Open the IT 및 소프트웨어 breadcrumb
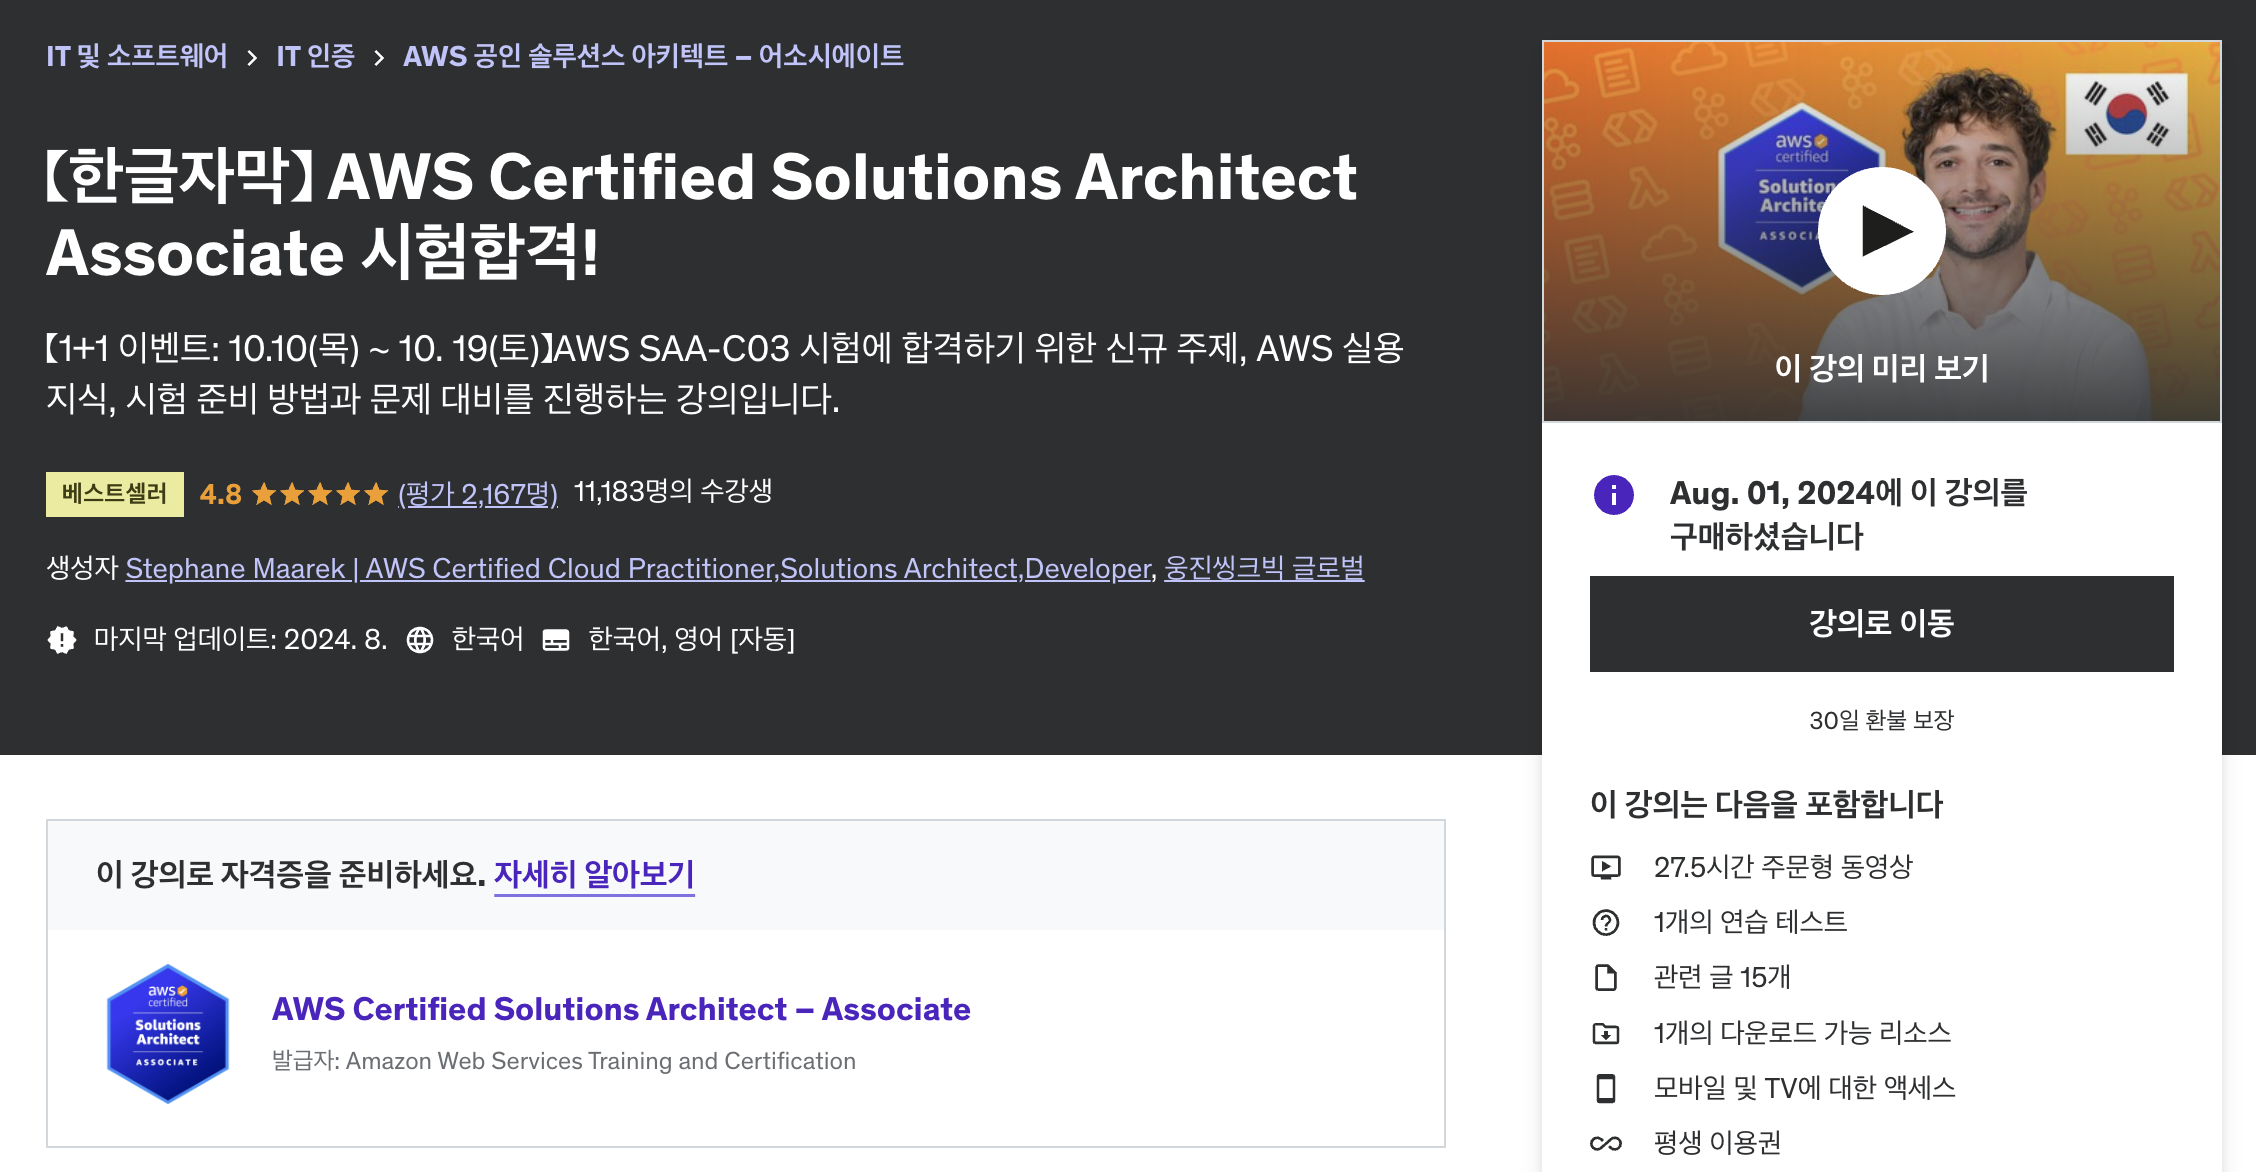The image size is (2256, 1172). click(x=137, y=56)
